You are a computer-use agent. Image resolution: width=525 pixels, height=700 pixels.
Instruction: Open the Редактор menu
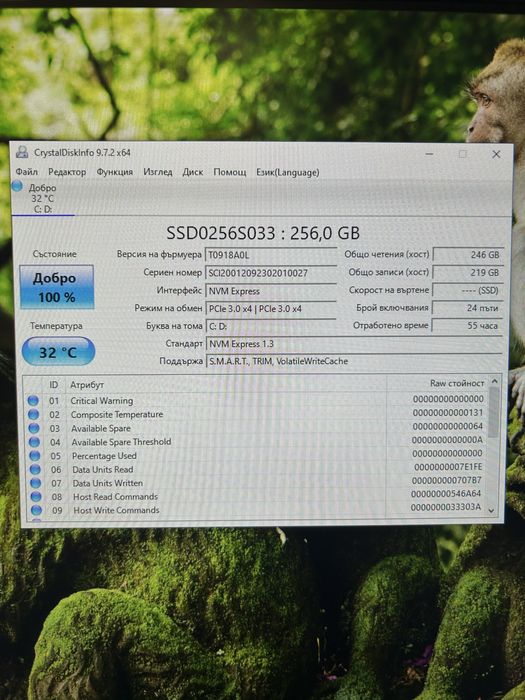(x=67, y=172)
